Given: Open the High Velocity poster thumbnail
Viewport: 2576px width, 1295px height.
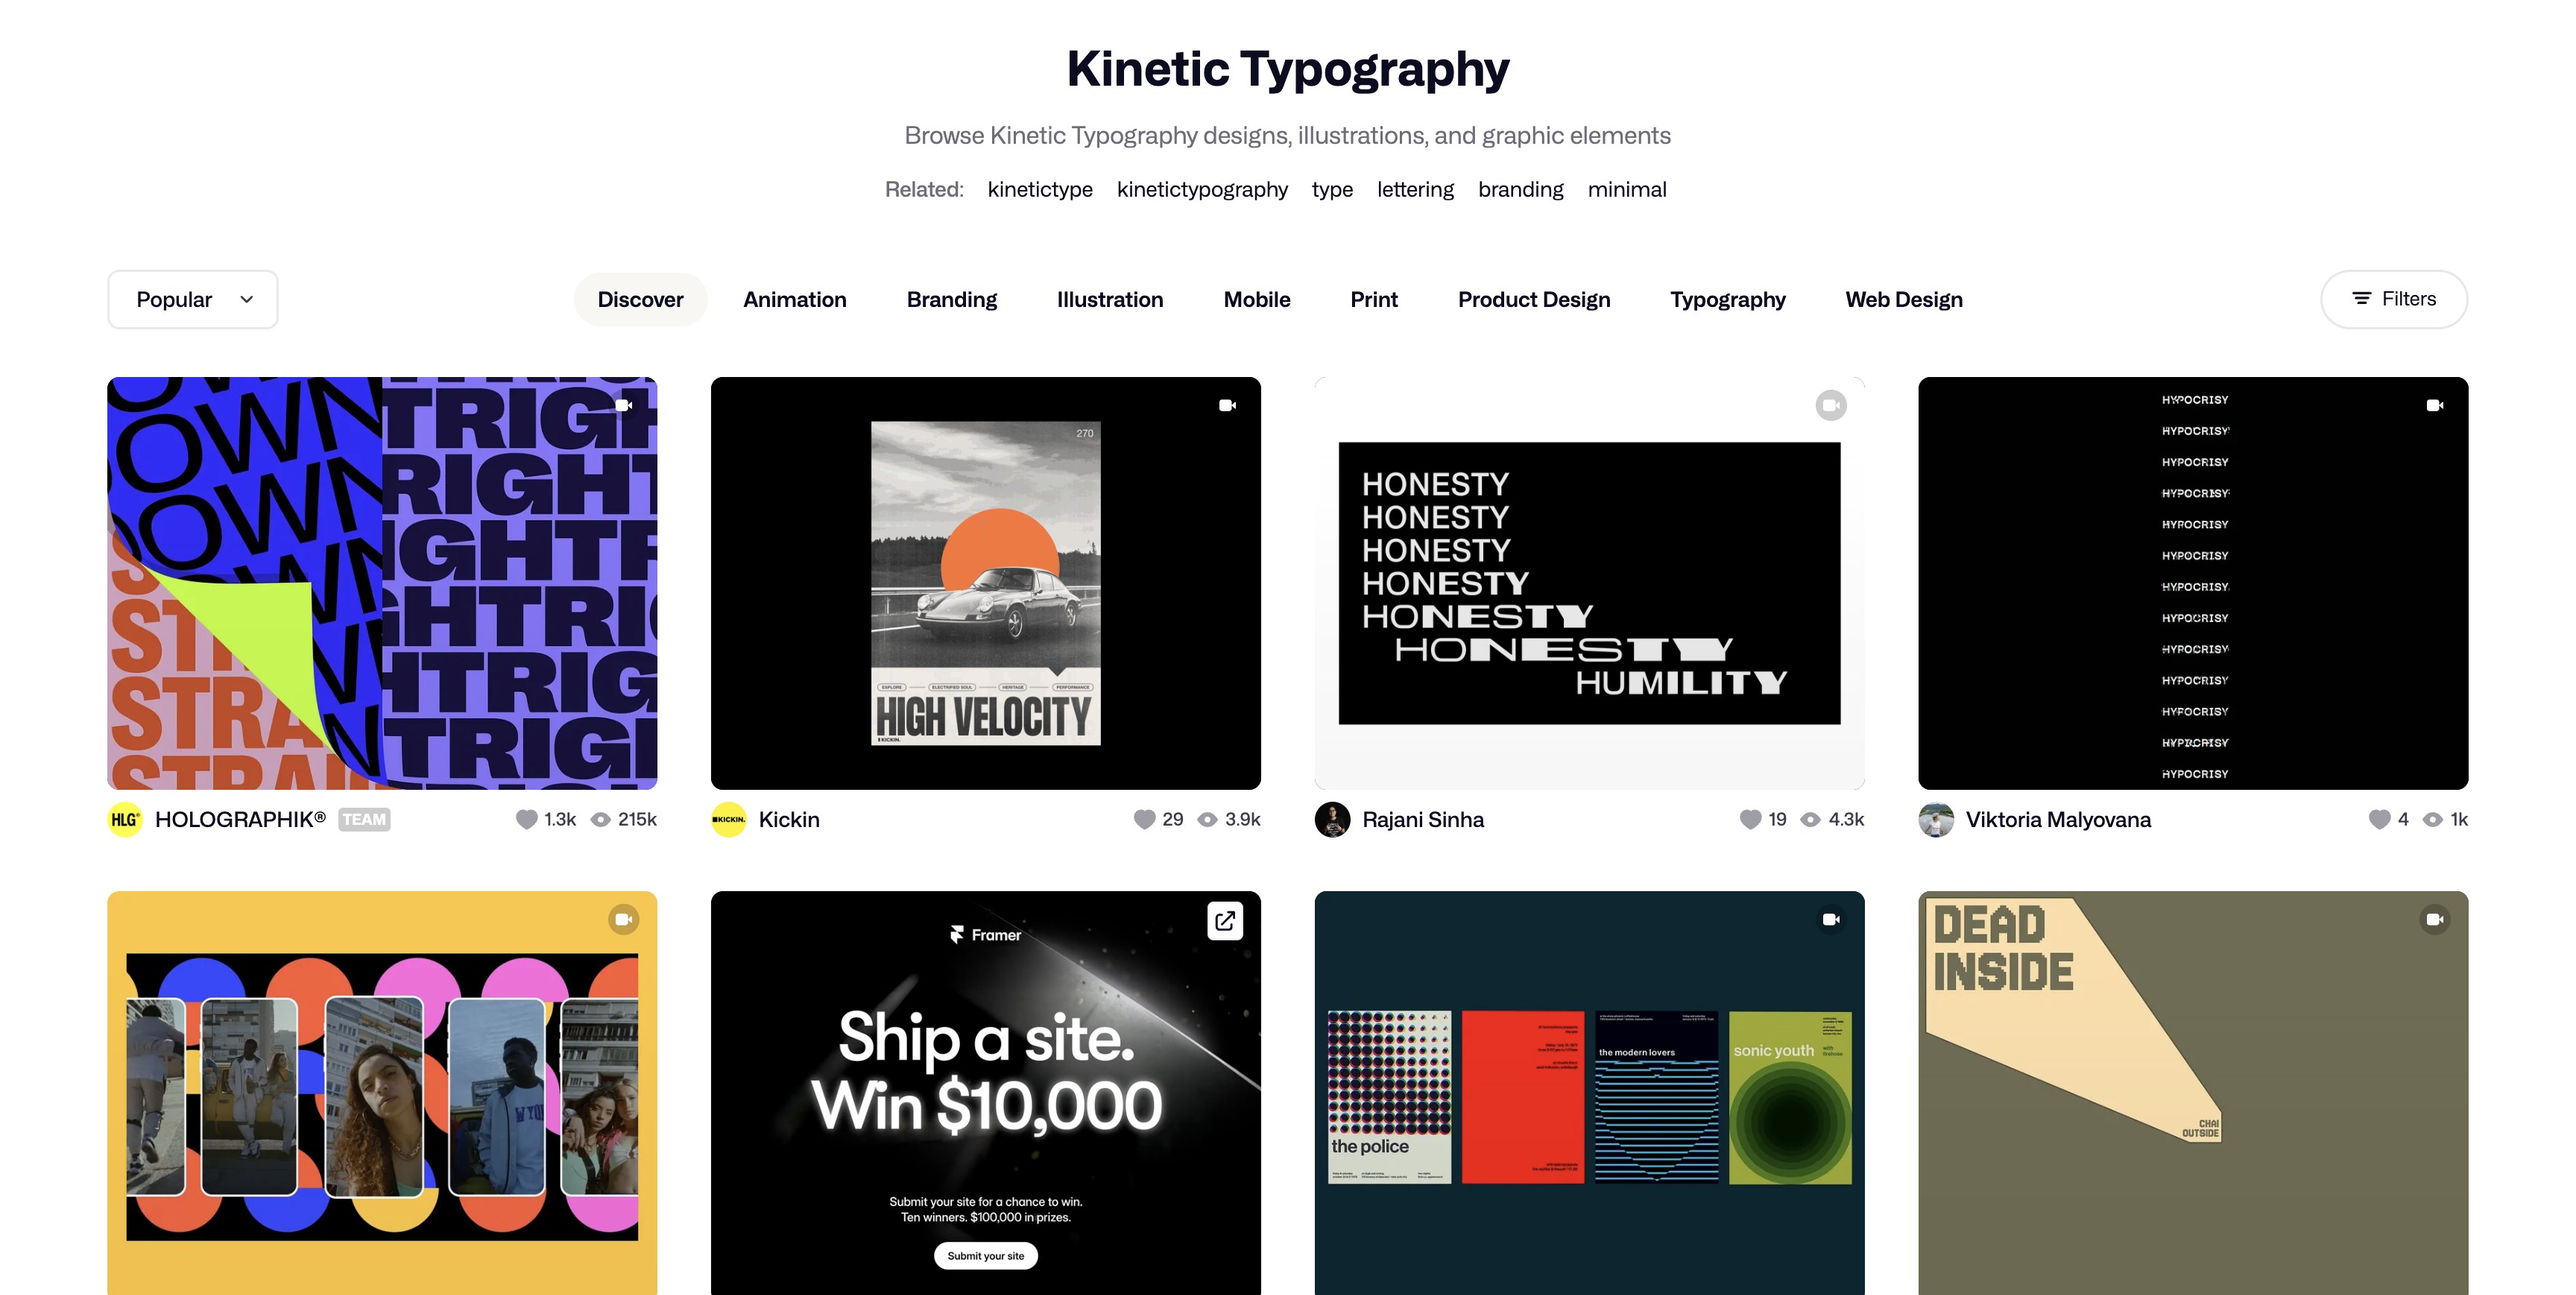Looking at the screenshot, I should tap(985, 583).
